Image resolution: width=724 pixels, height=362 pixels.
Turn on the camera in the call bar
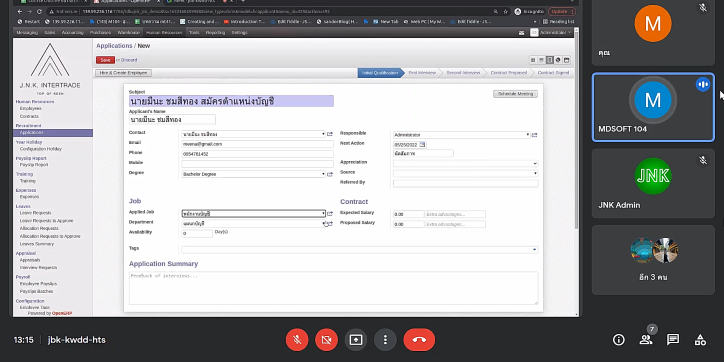pyautogui.click(x=326, y=340)
